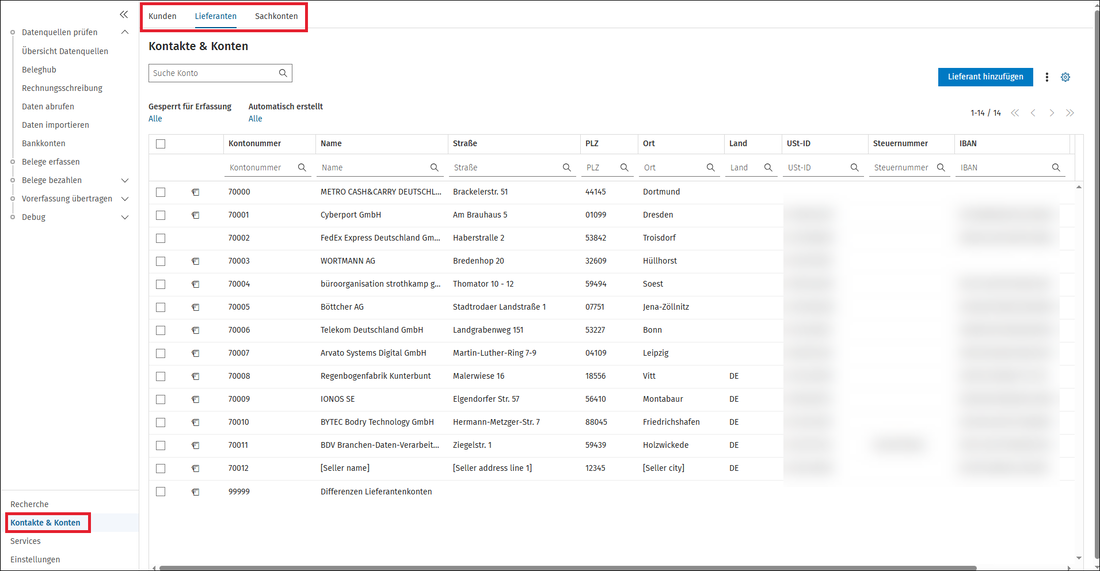Click document icon in row 70011
Viewport: 1100px width, 571px height.
[196, 445]
